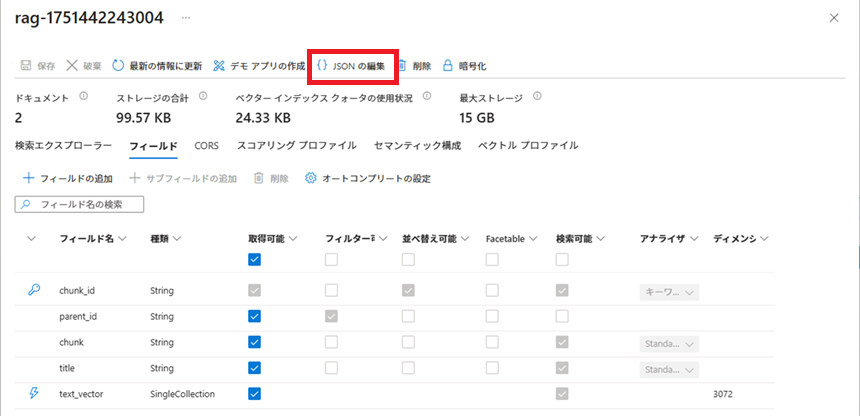The height and width of the screenshot is (416, 860).
Task: Open the セマンティック構成 tab
Action: pos(417,145)
